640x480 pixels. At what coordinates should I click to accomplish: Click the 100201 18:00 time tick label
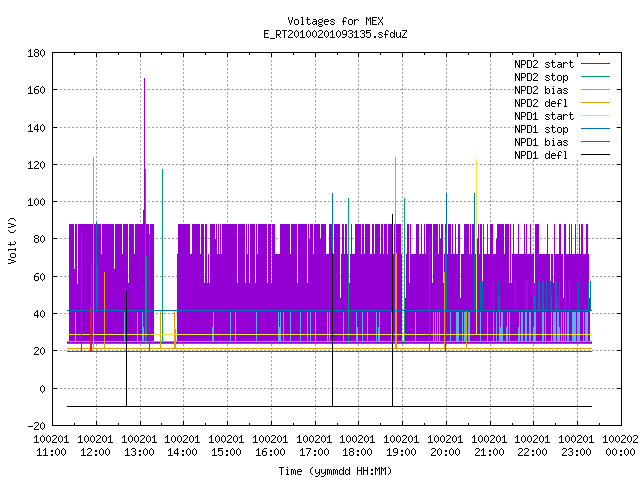click(x=358, y=446)
